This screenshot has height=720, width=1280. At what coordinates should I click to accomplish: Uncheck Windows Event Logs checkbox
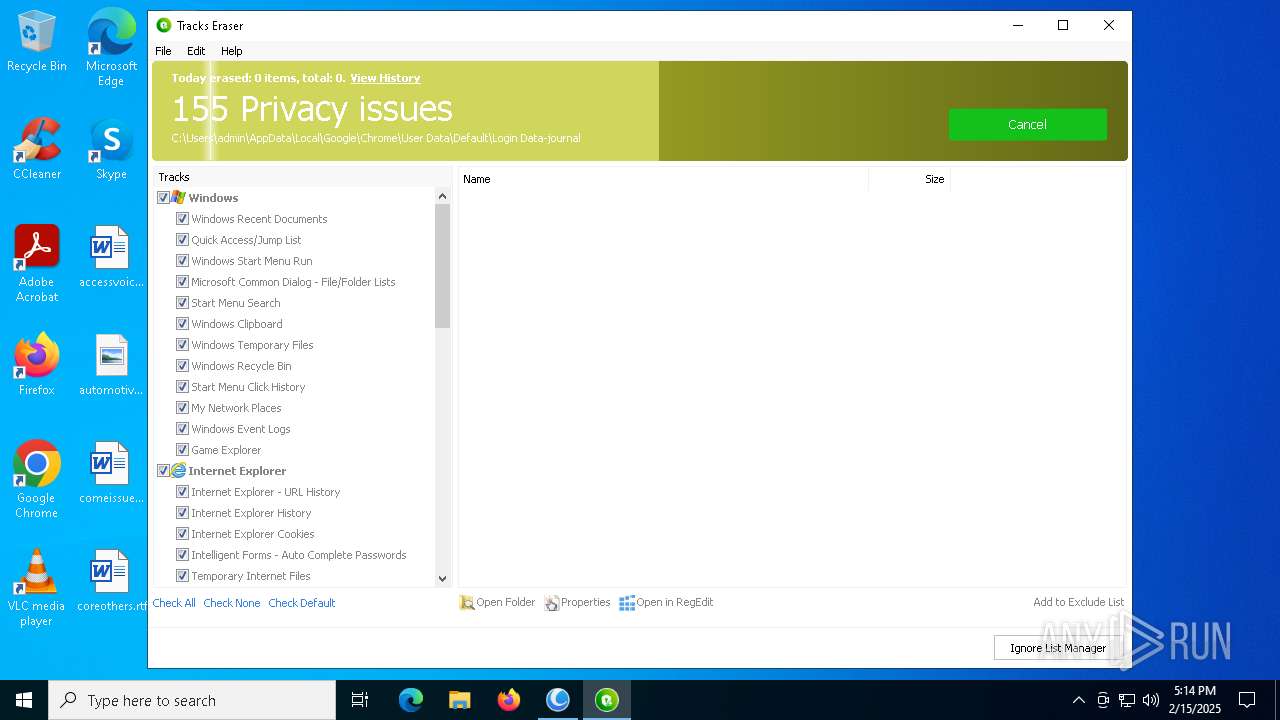[x=182, y=429]
